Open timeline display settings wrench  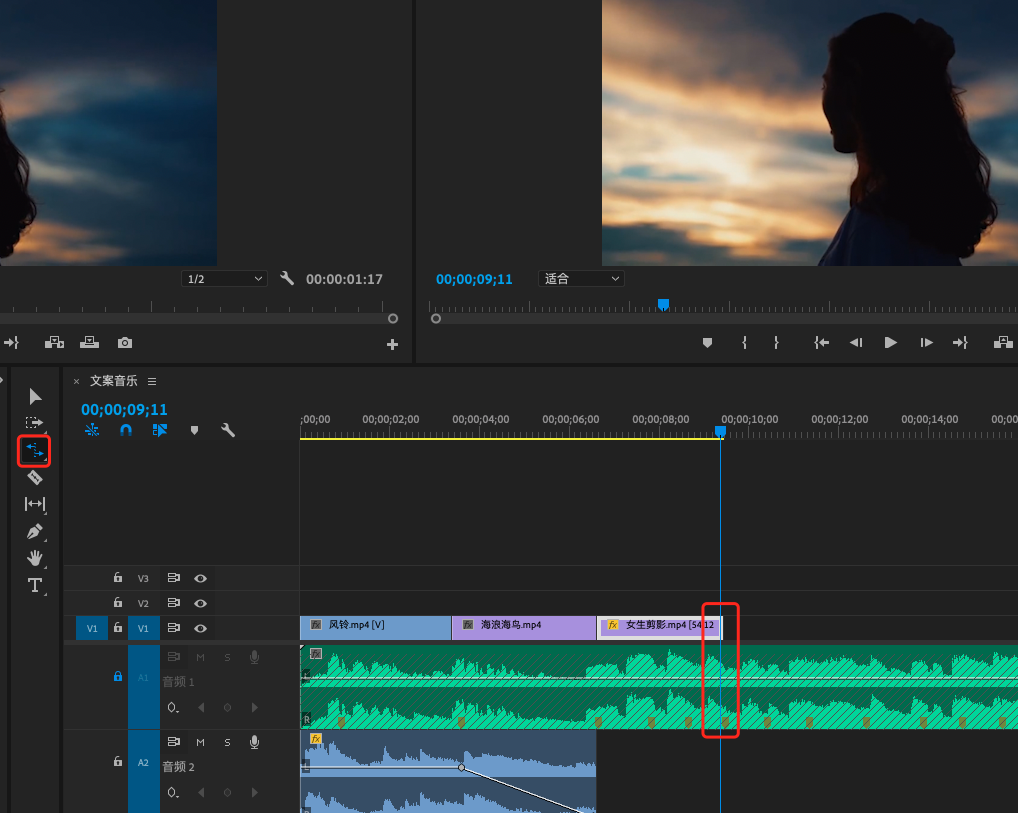click(x=227, y=430)
